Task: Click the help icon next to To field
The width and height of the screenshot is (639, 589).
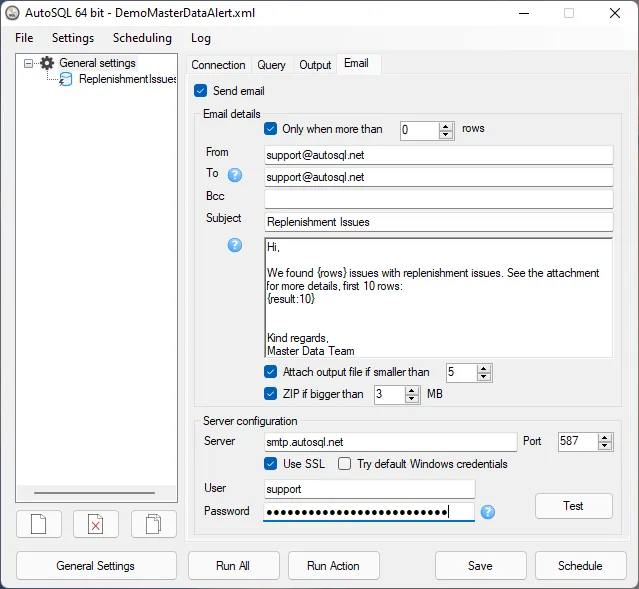Action: [235, 175]
